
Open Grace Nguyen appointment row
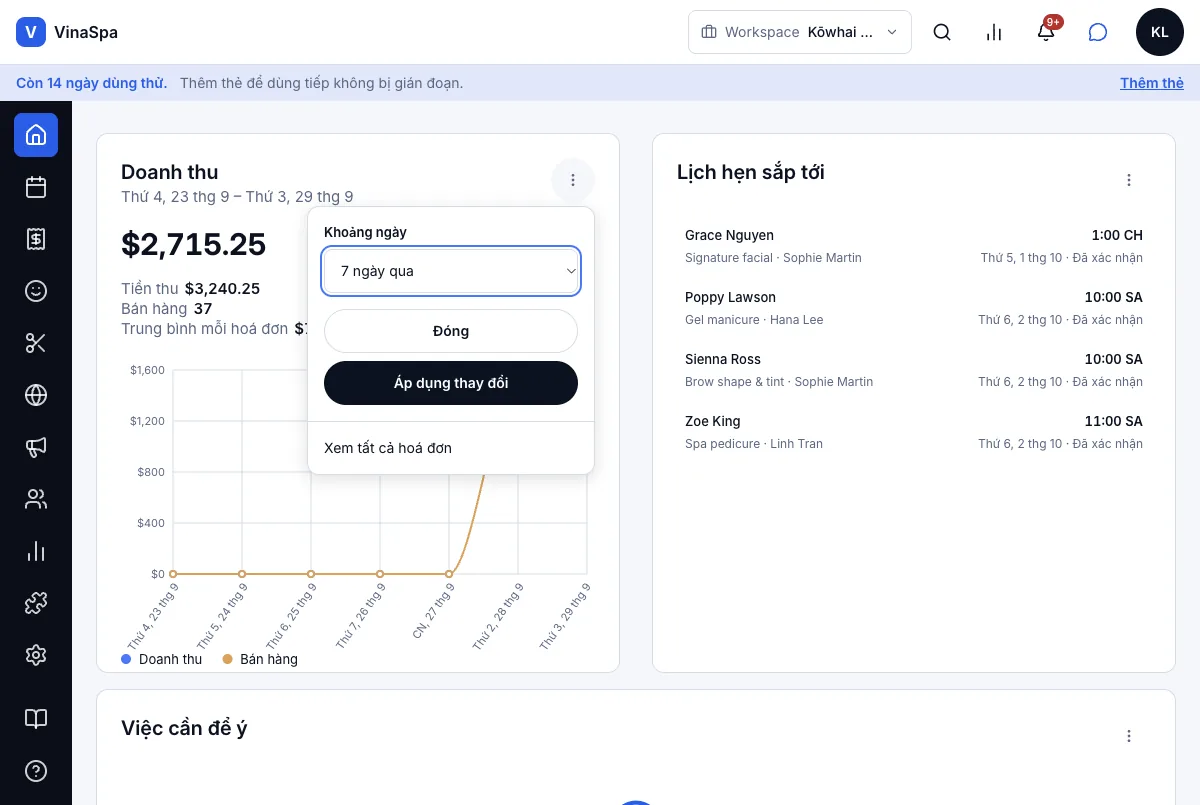pyautogui.click(x=914, y=246)
